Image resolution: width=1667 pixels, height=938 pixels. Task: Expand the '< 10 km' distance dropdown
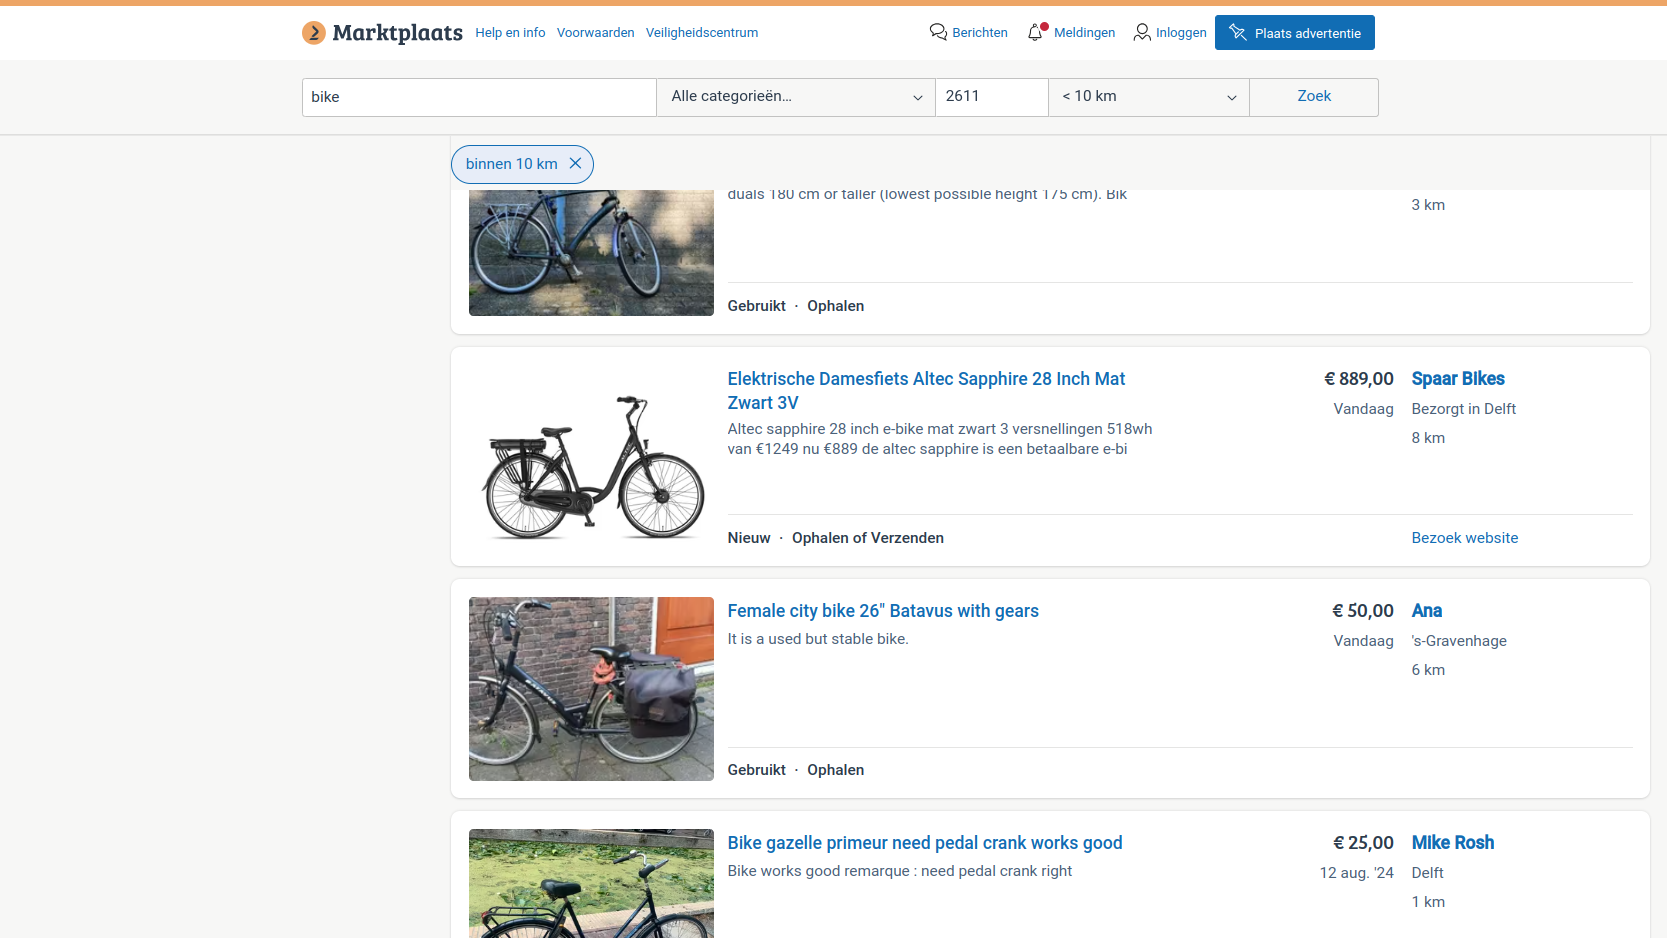coord(1149,97)
